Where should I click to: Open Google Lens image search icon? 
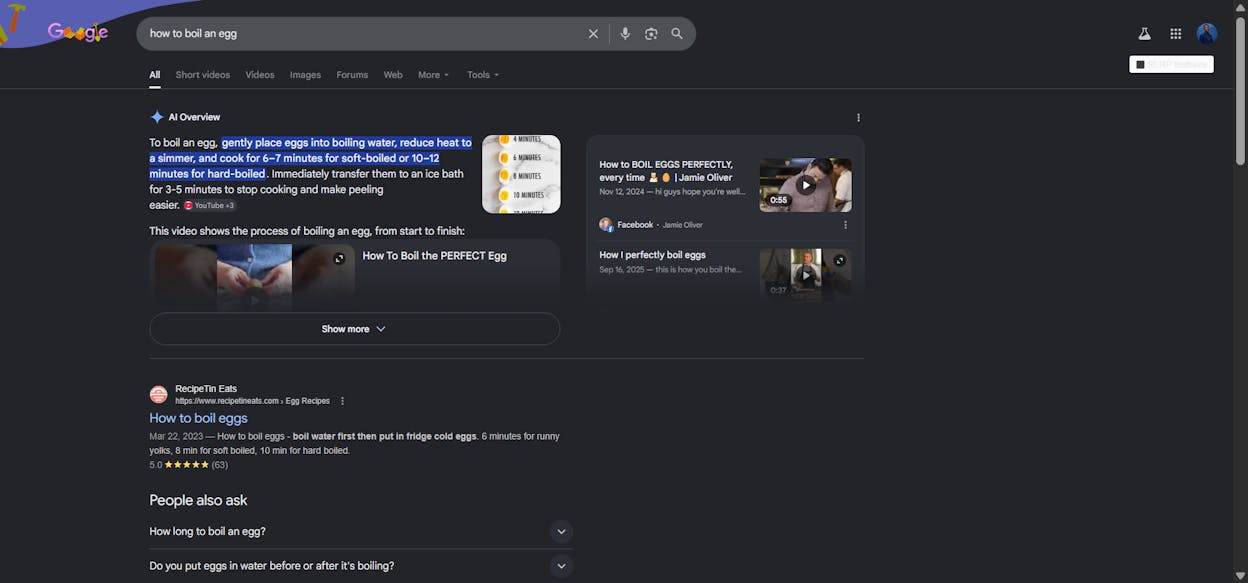click(651, 34)
